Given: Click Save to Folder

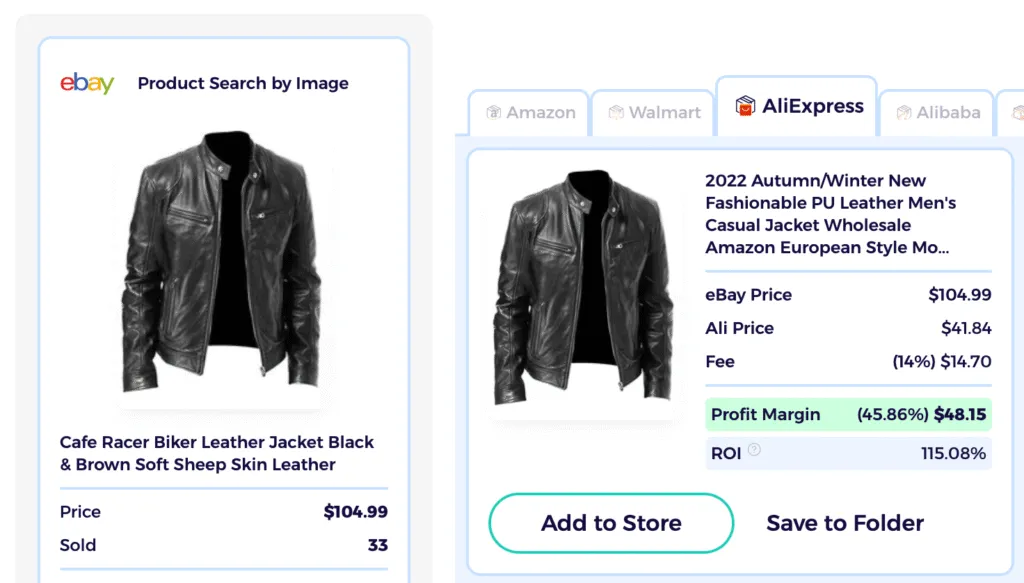Looking at the screenshot, I should pyautogui.click(x=845, y=523).
